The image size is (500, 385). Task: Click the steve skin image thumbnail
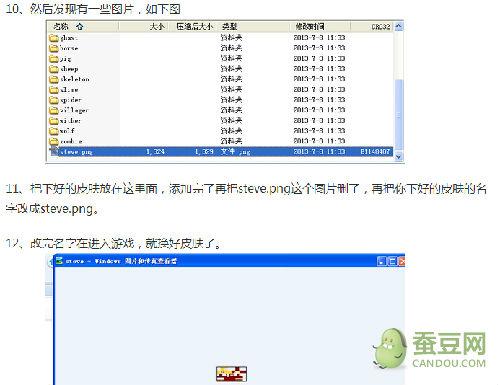click(231, 373)
